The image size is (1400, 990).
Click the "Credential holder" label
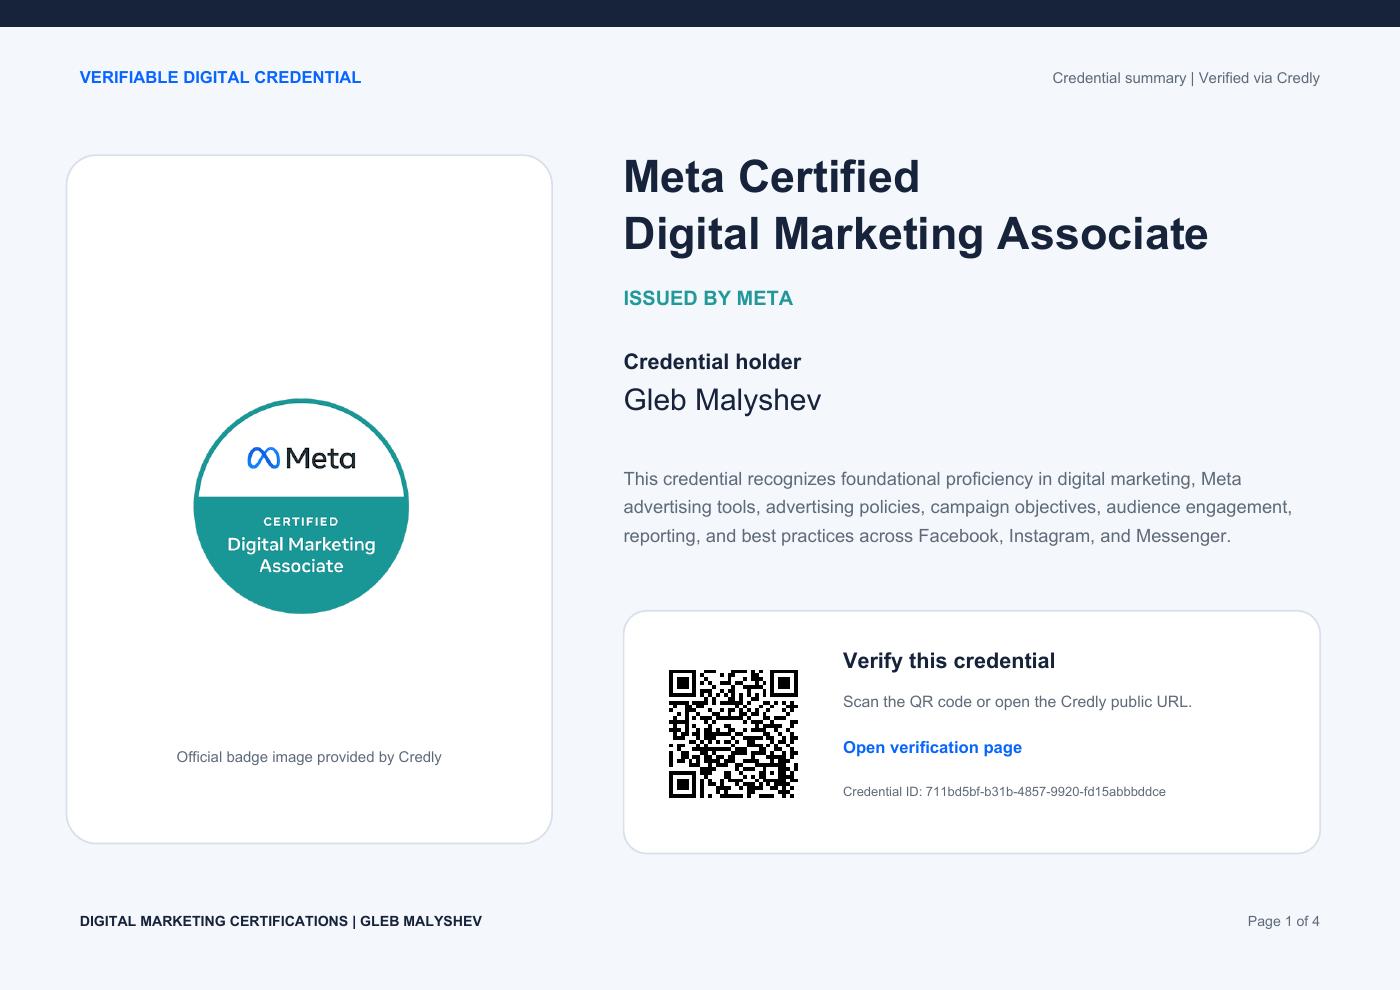click(x=712, y=362)
